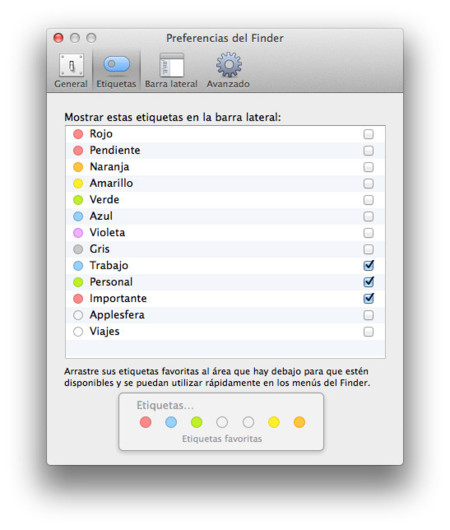450x530 pixels.
Task: Open the Avanzado gear icon
Action: point(229,65)
